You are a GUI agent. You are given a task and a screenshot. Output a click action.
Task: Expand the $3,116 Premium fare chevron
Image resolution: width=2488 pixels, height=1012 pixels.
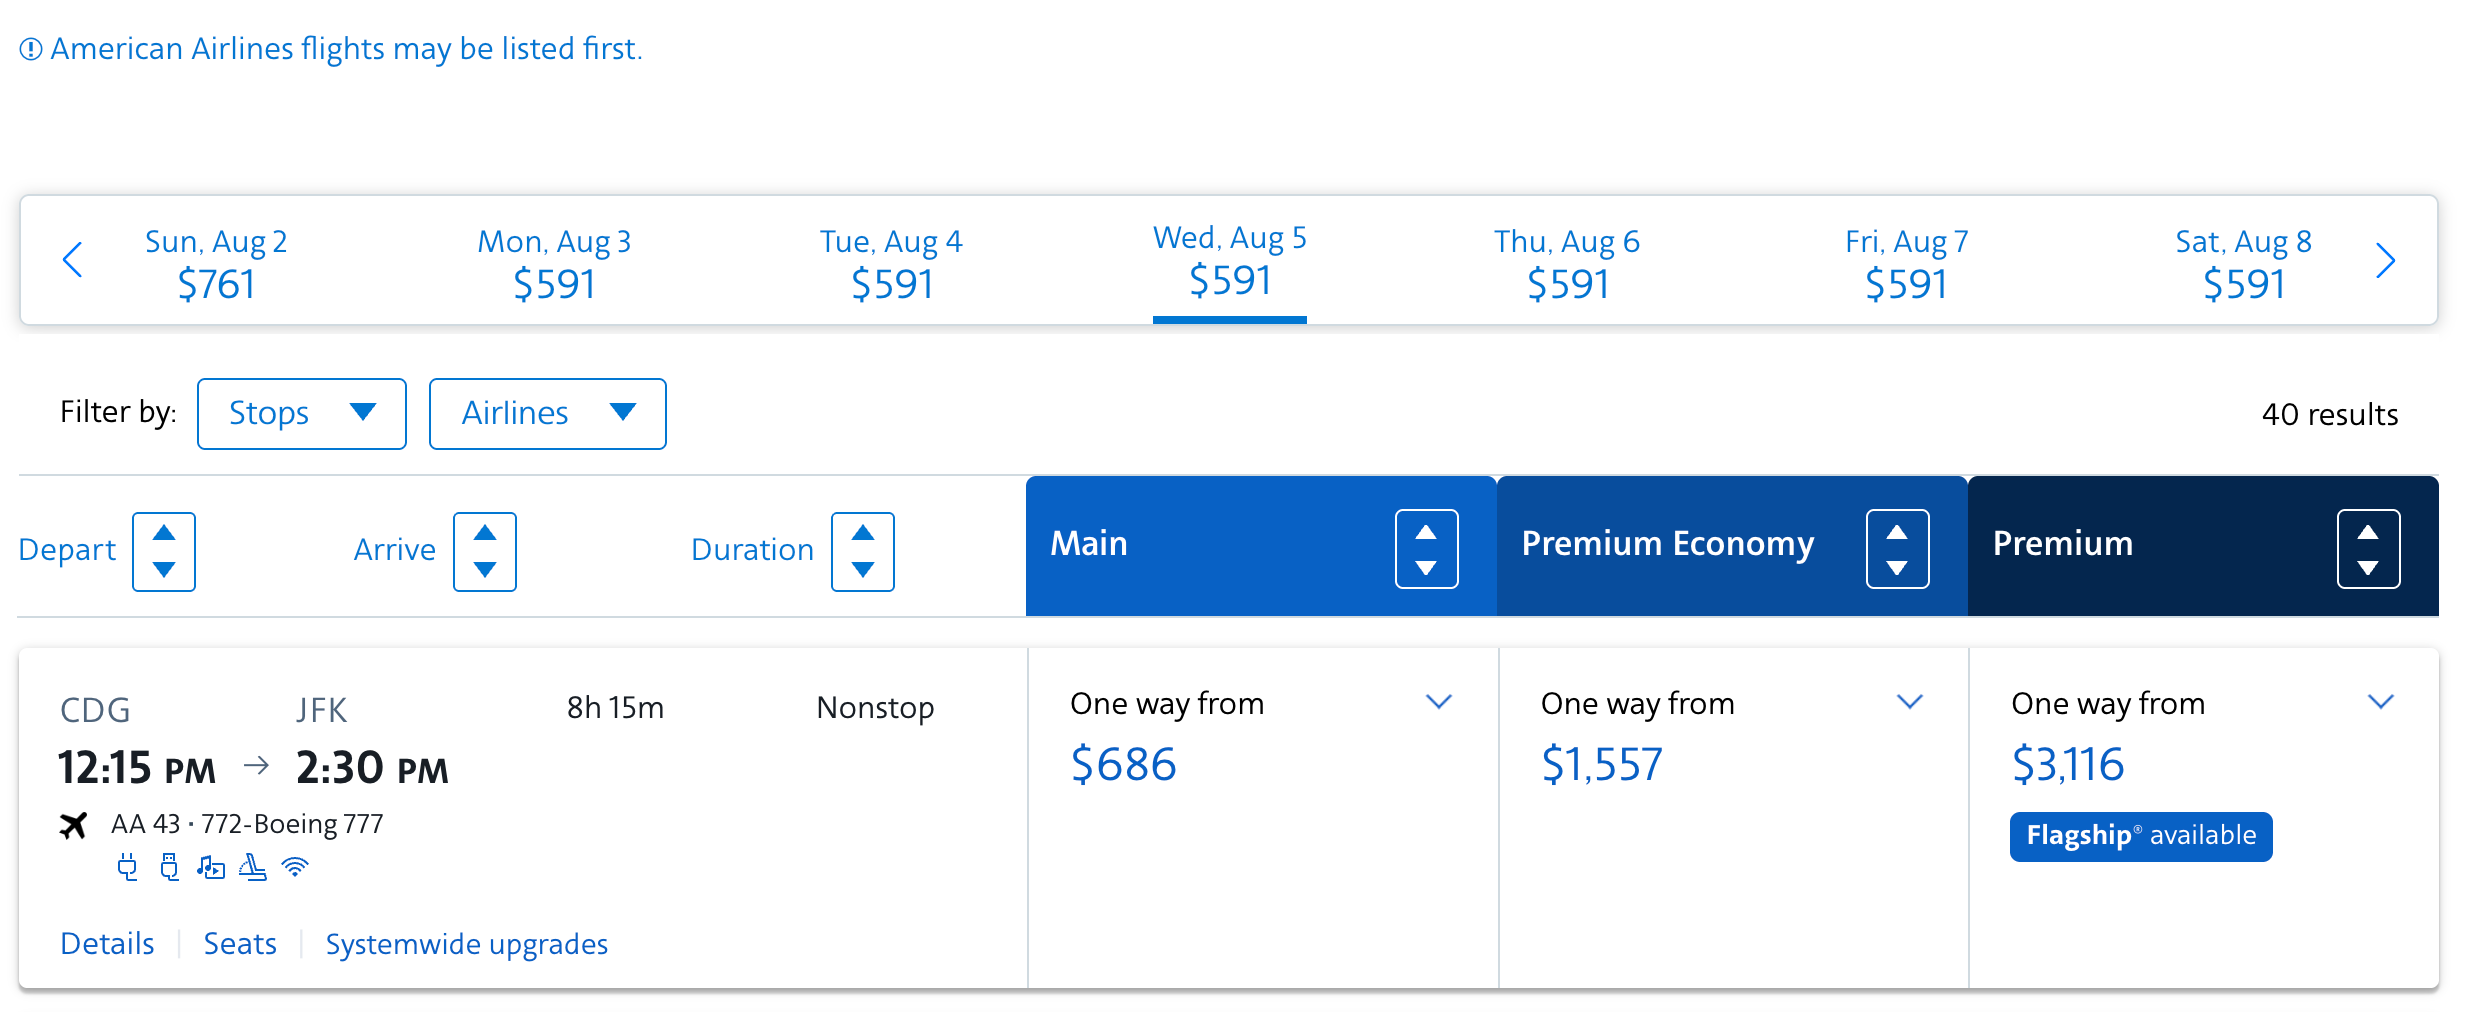click(x=2380, y=702)
